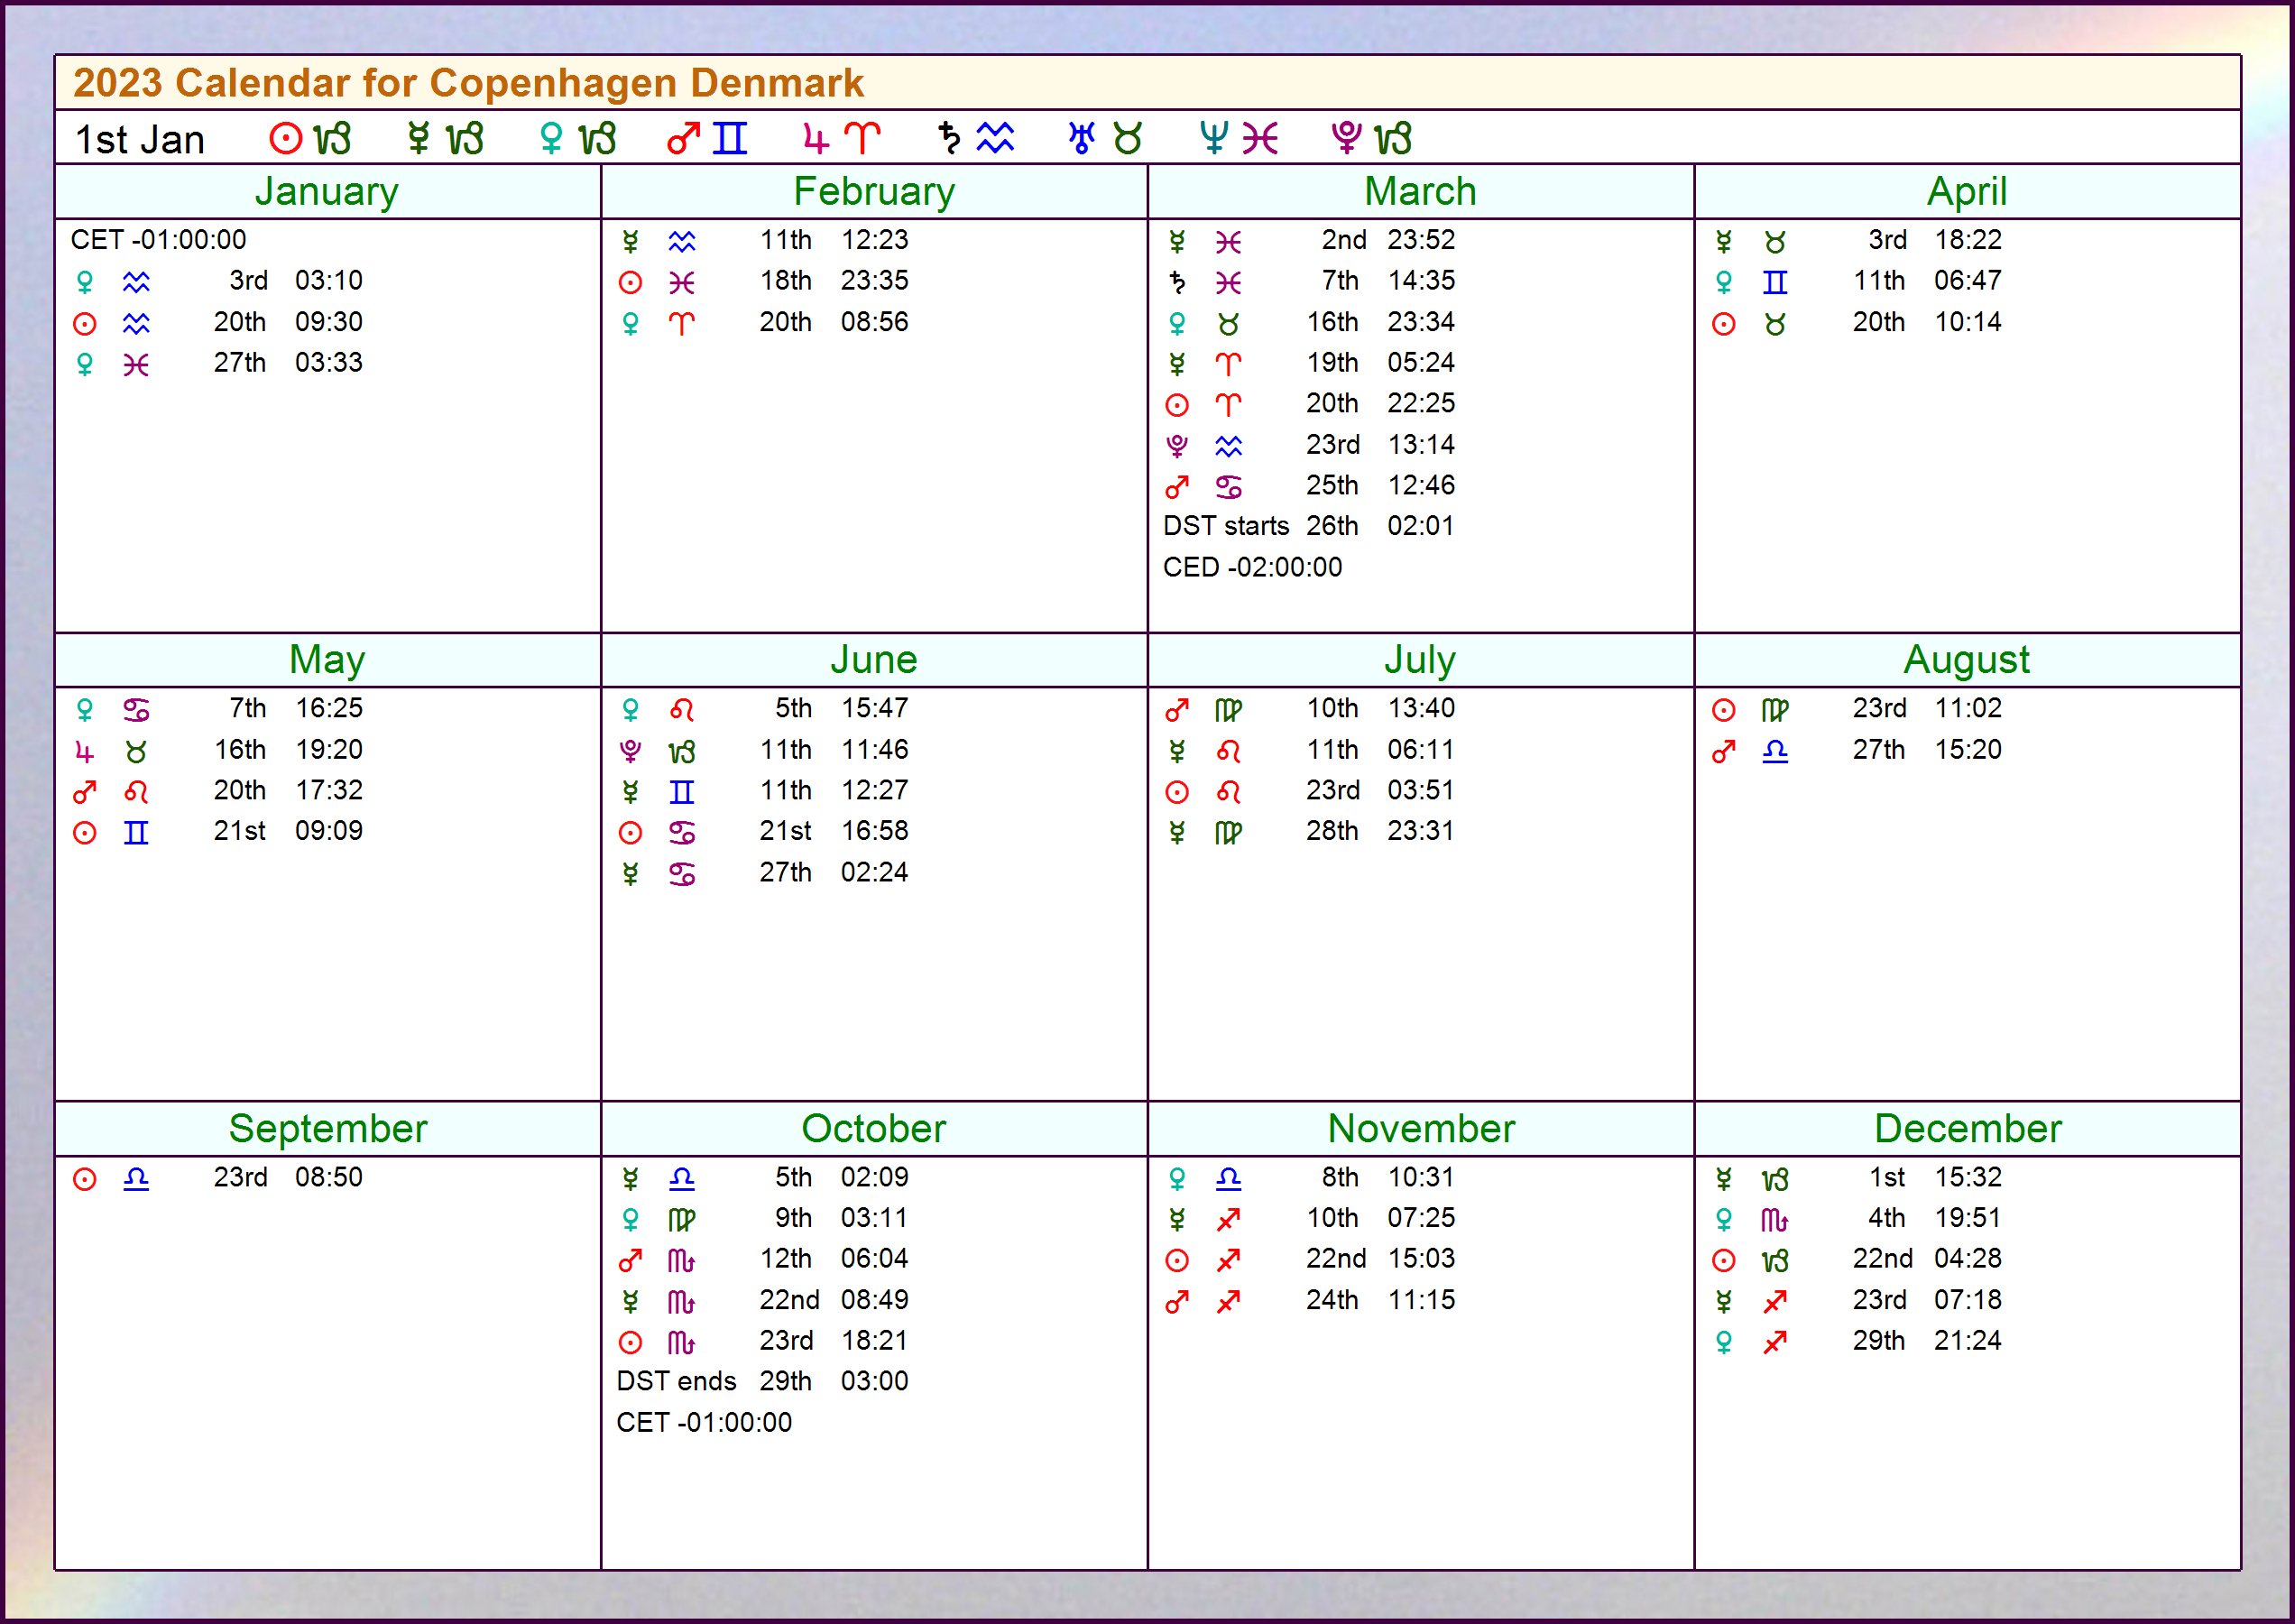Screen dimensions: 2295x1624
Task: Click time '23:52' in March
Action: point(1421,240)
